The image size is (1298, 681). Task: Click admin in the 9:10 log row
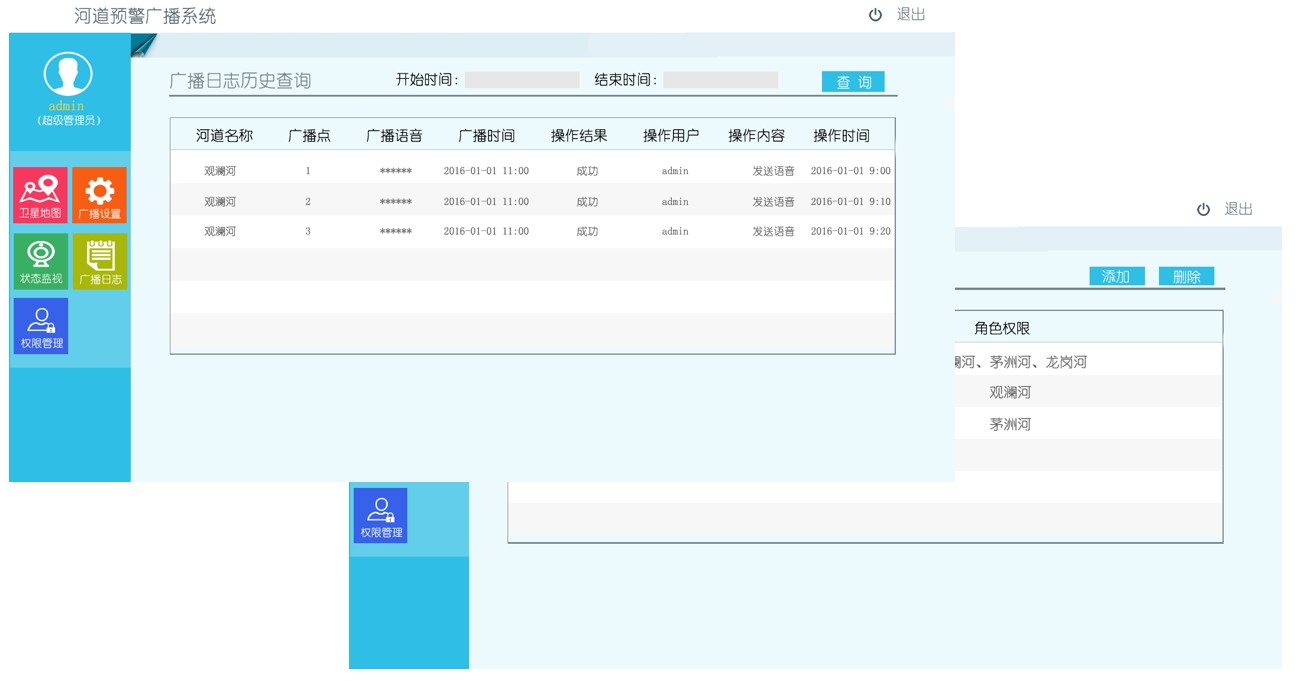click(x=675, y=202)
